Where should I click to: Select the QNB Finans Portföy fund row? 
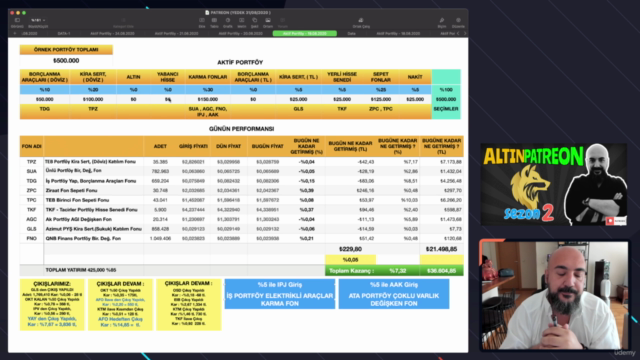(x=241, y=238)
